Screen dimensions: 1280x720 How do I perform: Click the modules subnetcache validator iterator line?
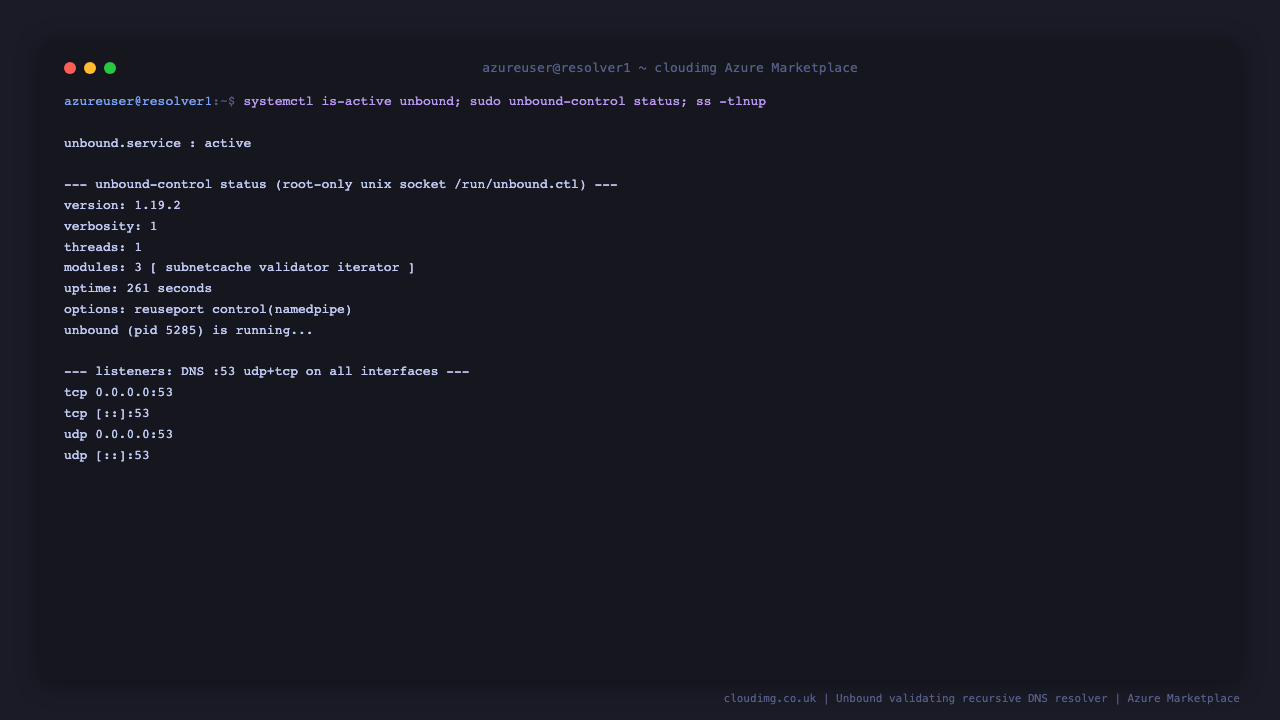pos(239,267)
